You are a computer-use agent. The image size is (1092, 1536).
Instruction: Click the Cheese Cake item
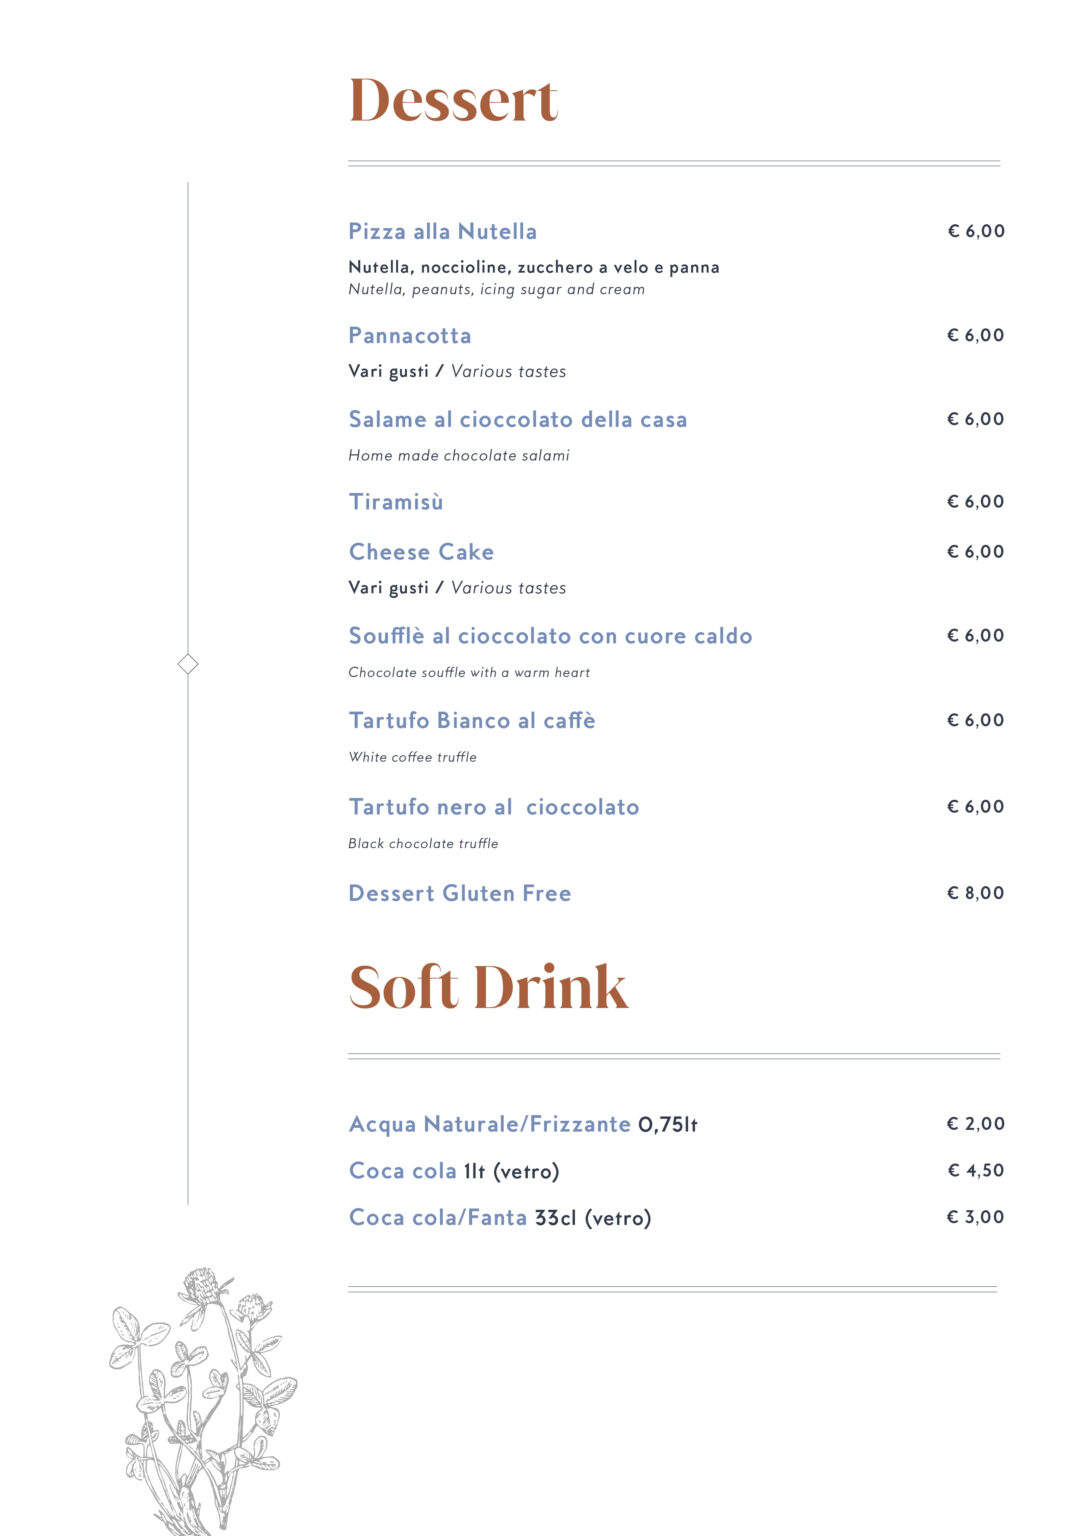point(421,552)
